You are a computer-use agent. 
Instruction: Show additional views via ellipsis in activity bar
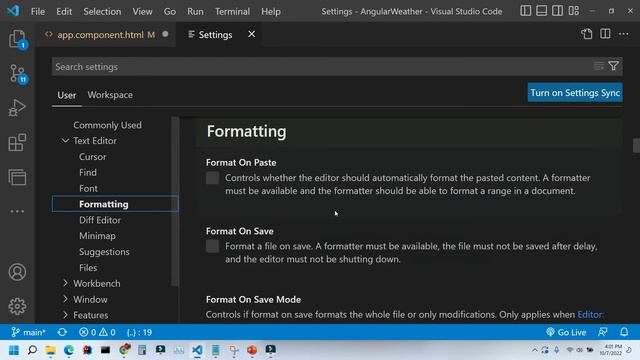pos(17,211)
